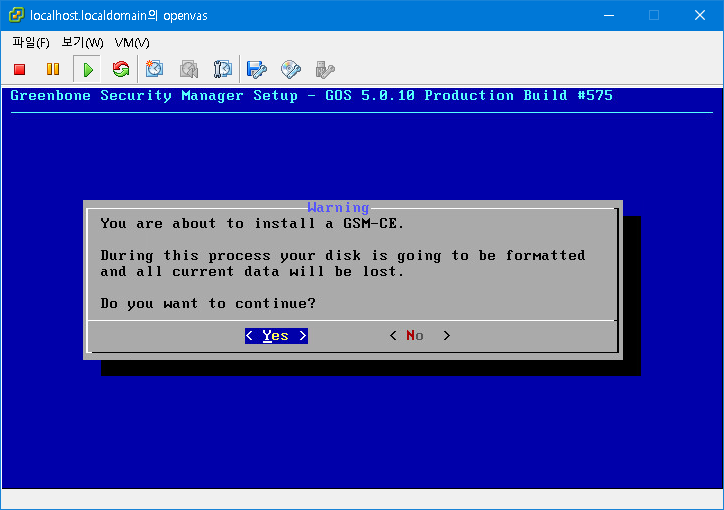The width and height of the screenshot is (724, 510).
Task: Open the snapshot manager icon
Action: pos(223,69)
